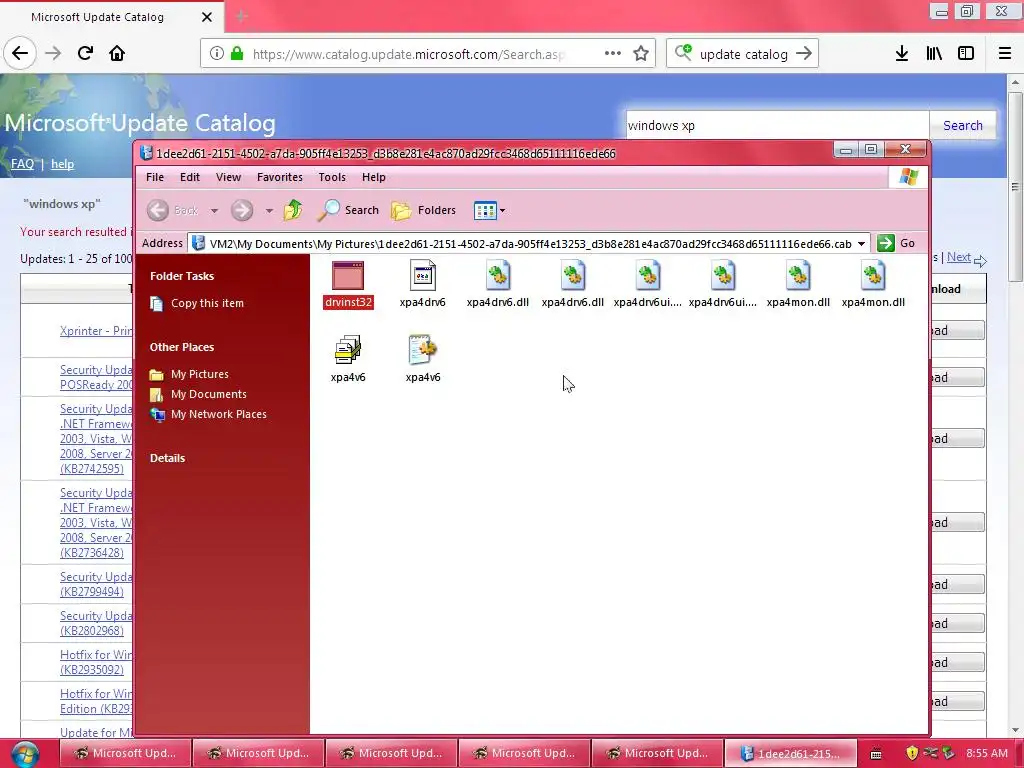Open the help link on catalog page
This screenshot has width=1024, height=768.
63,164
